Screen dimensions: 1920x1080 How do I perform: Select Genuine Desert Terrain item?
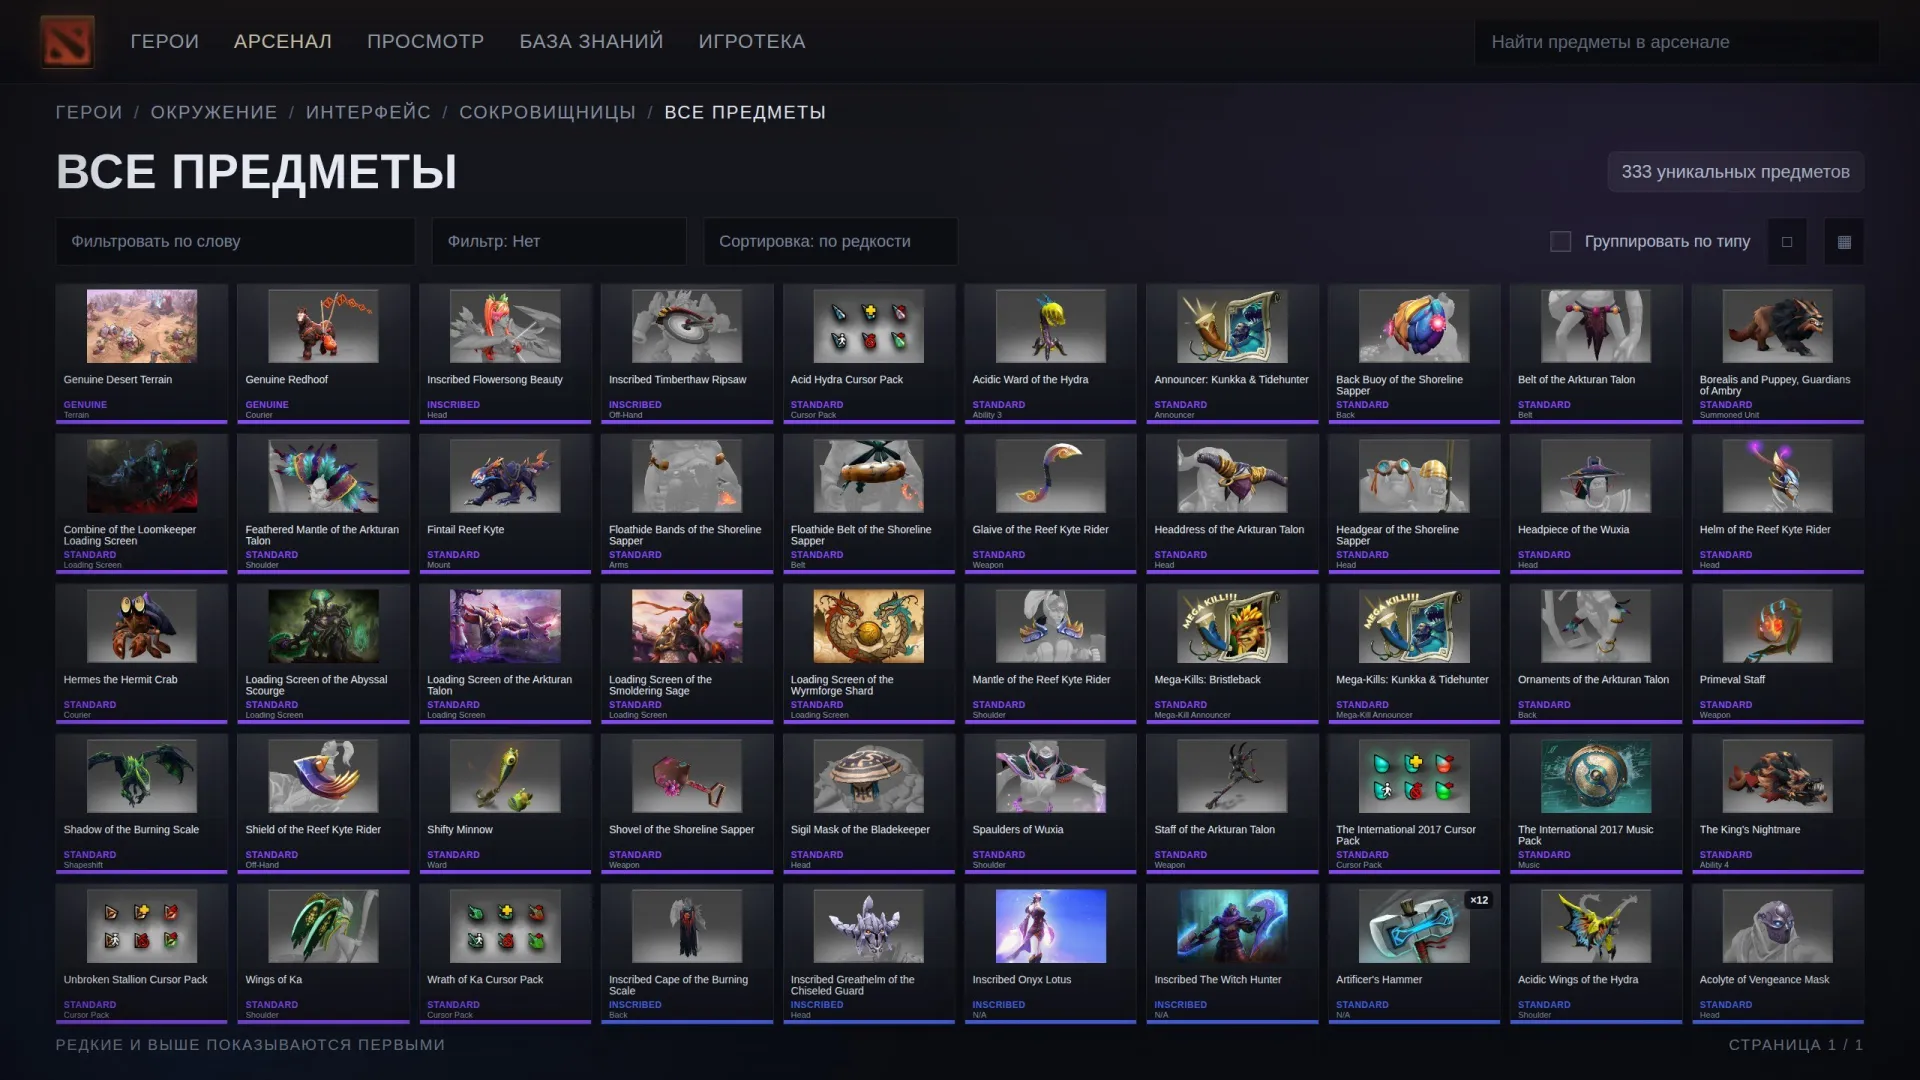142,353
